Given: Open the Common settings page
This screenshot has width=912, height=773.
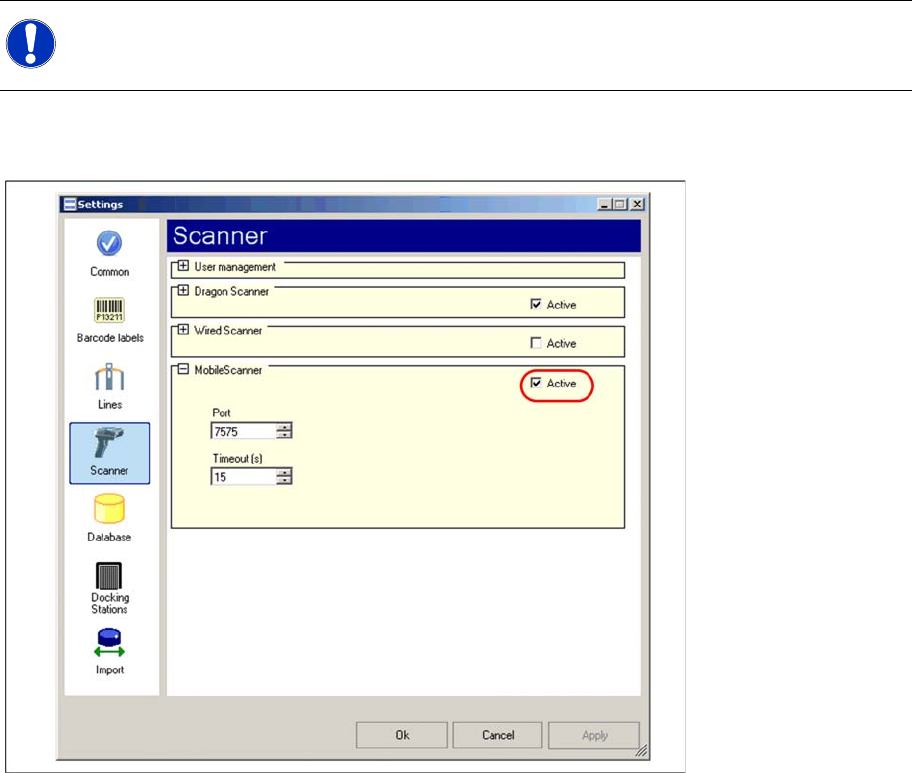Looking at the screenshot, I should pos(109,253).
